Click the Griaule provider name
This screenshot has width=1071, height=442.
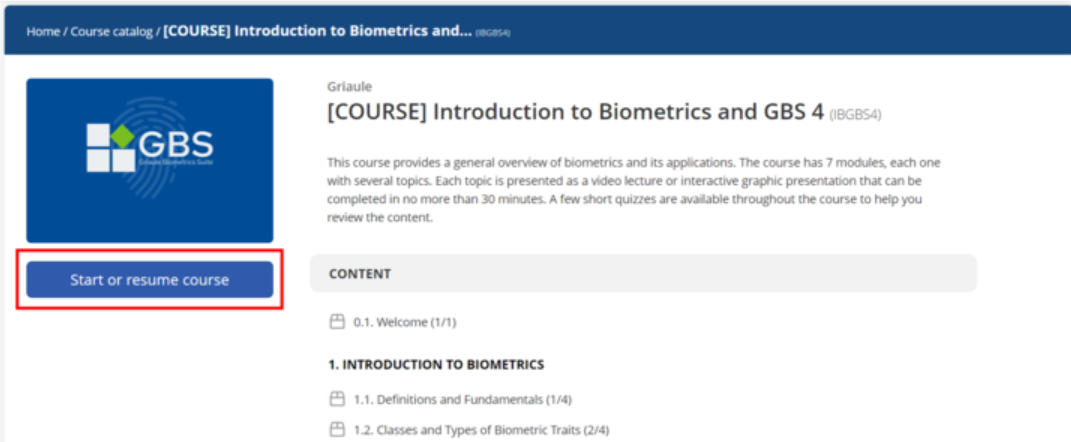[x=350, y=87]
